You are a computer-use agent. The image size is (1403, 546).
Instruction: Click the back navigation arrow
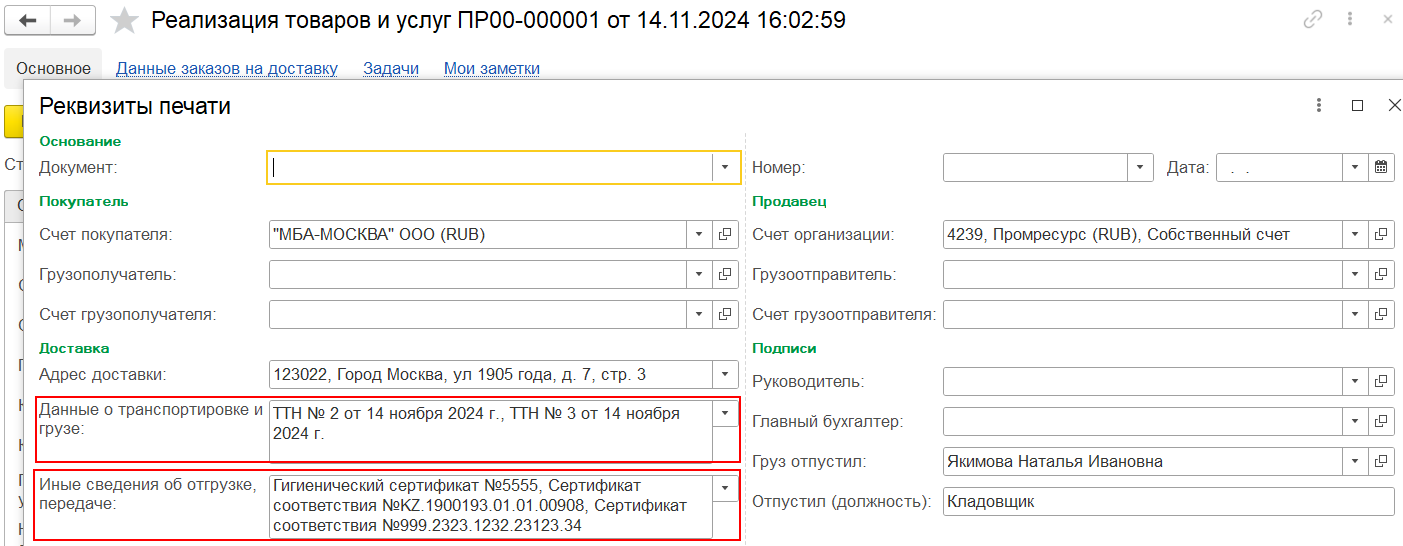(29, 20)
